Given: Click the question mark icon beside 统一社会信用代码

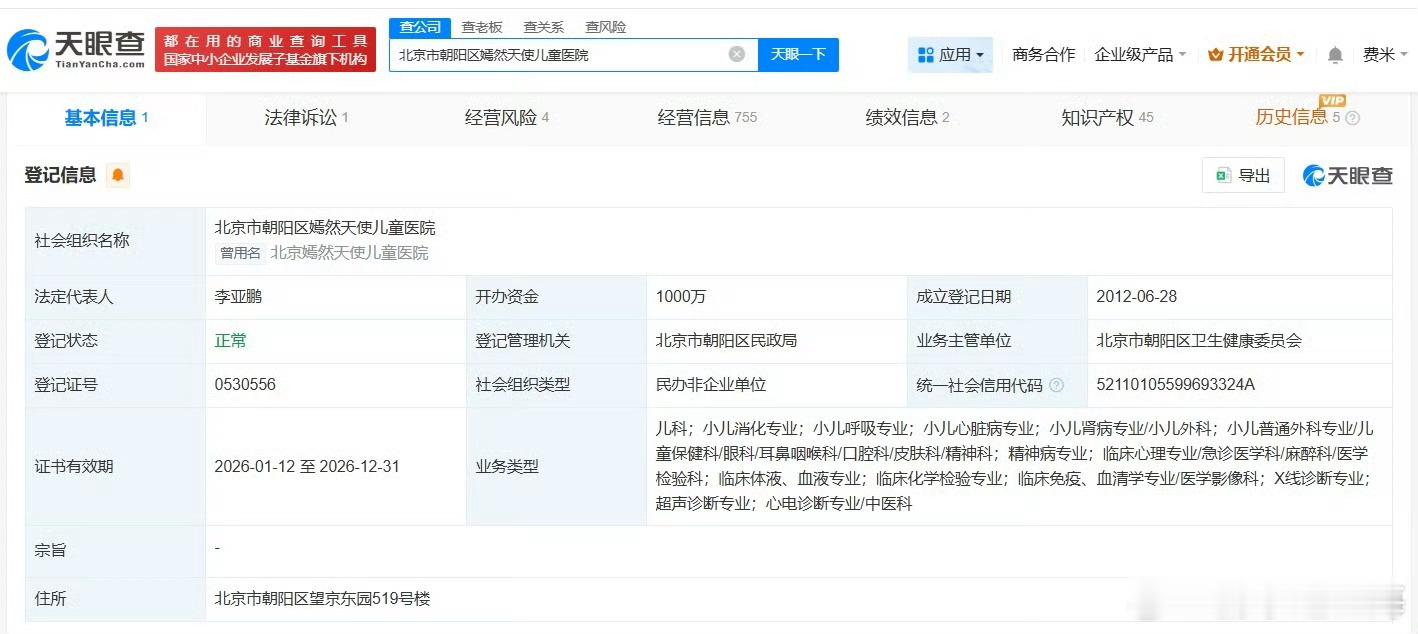Looking at the screenshot, I should [1056, 385].
